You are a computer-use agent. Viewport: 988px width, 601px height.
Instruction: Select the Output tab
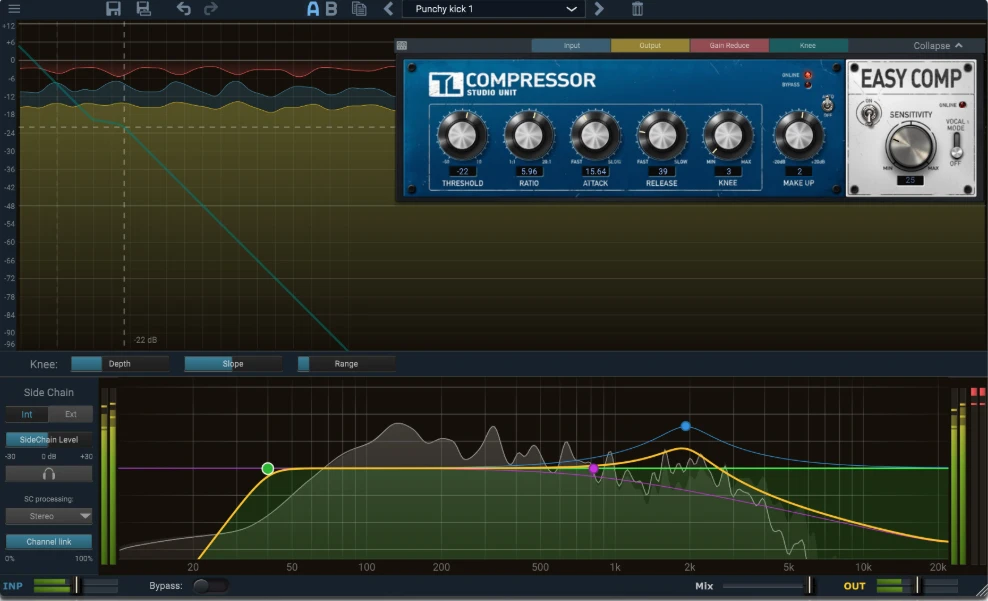(x=650, y=45)
